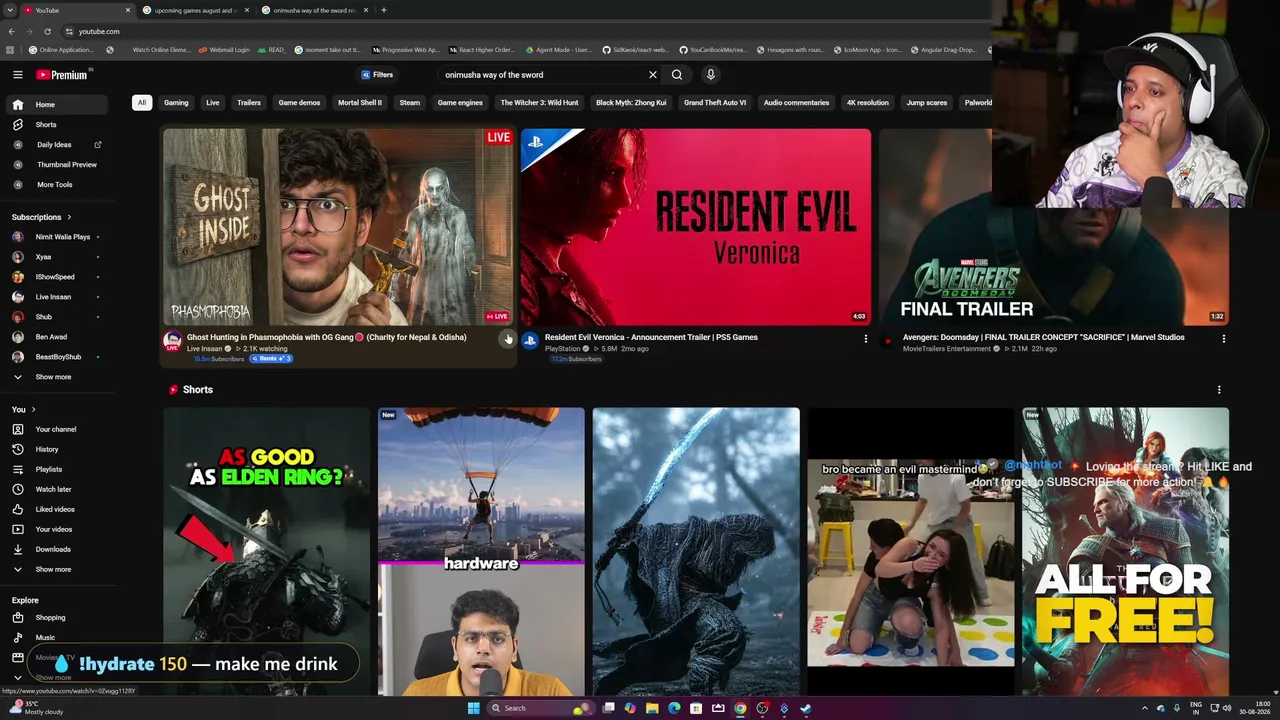Open a new browser tab

tap(384, 10)
